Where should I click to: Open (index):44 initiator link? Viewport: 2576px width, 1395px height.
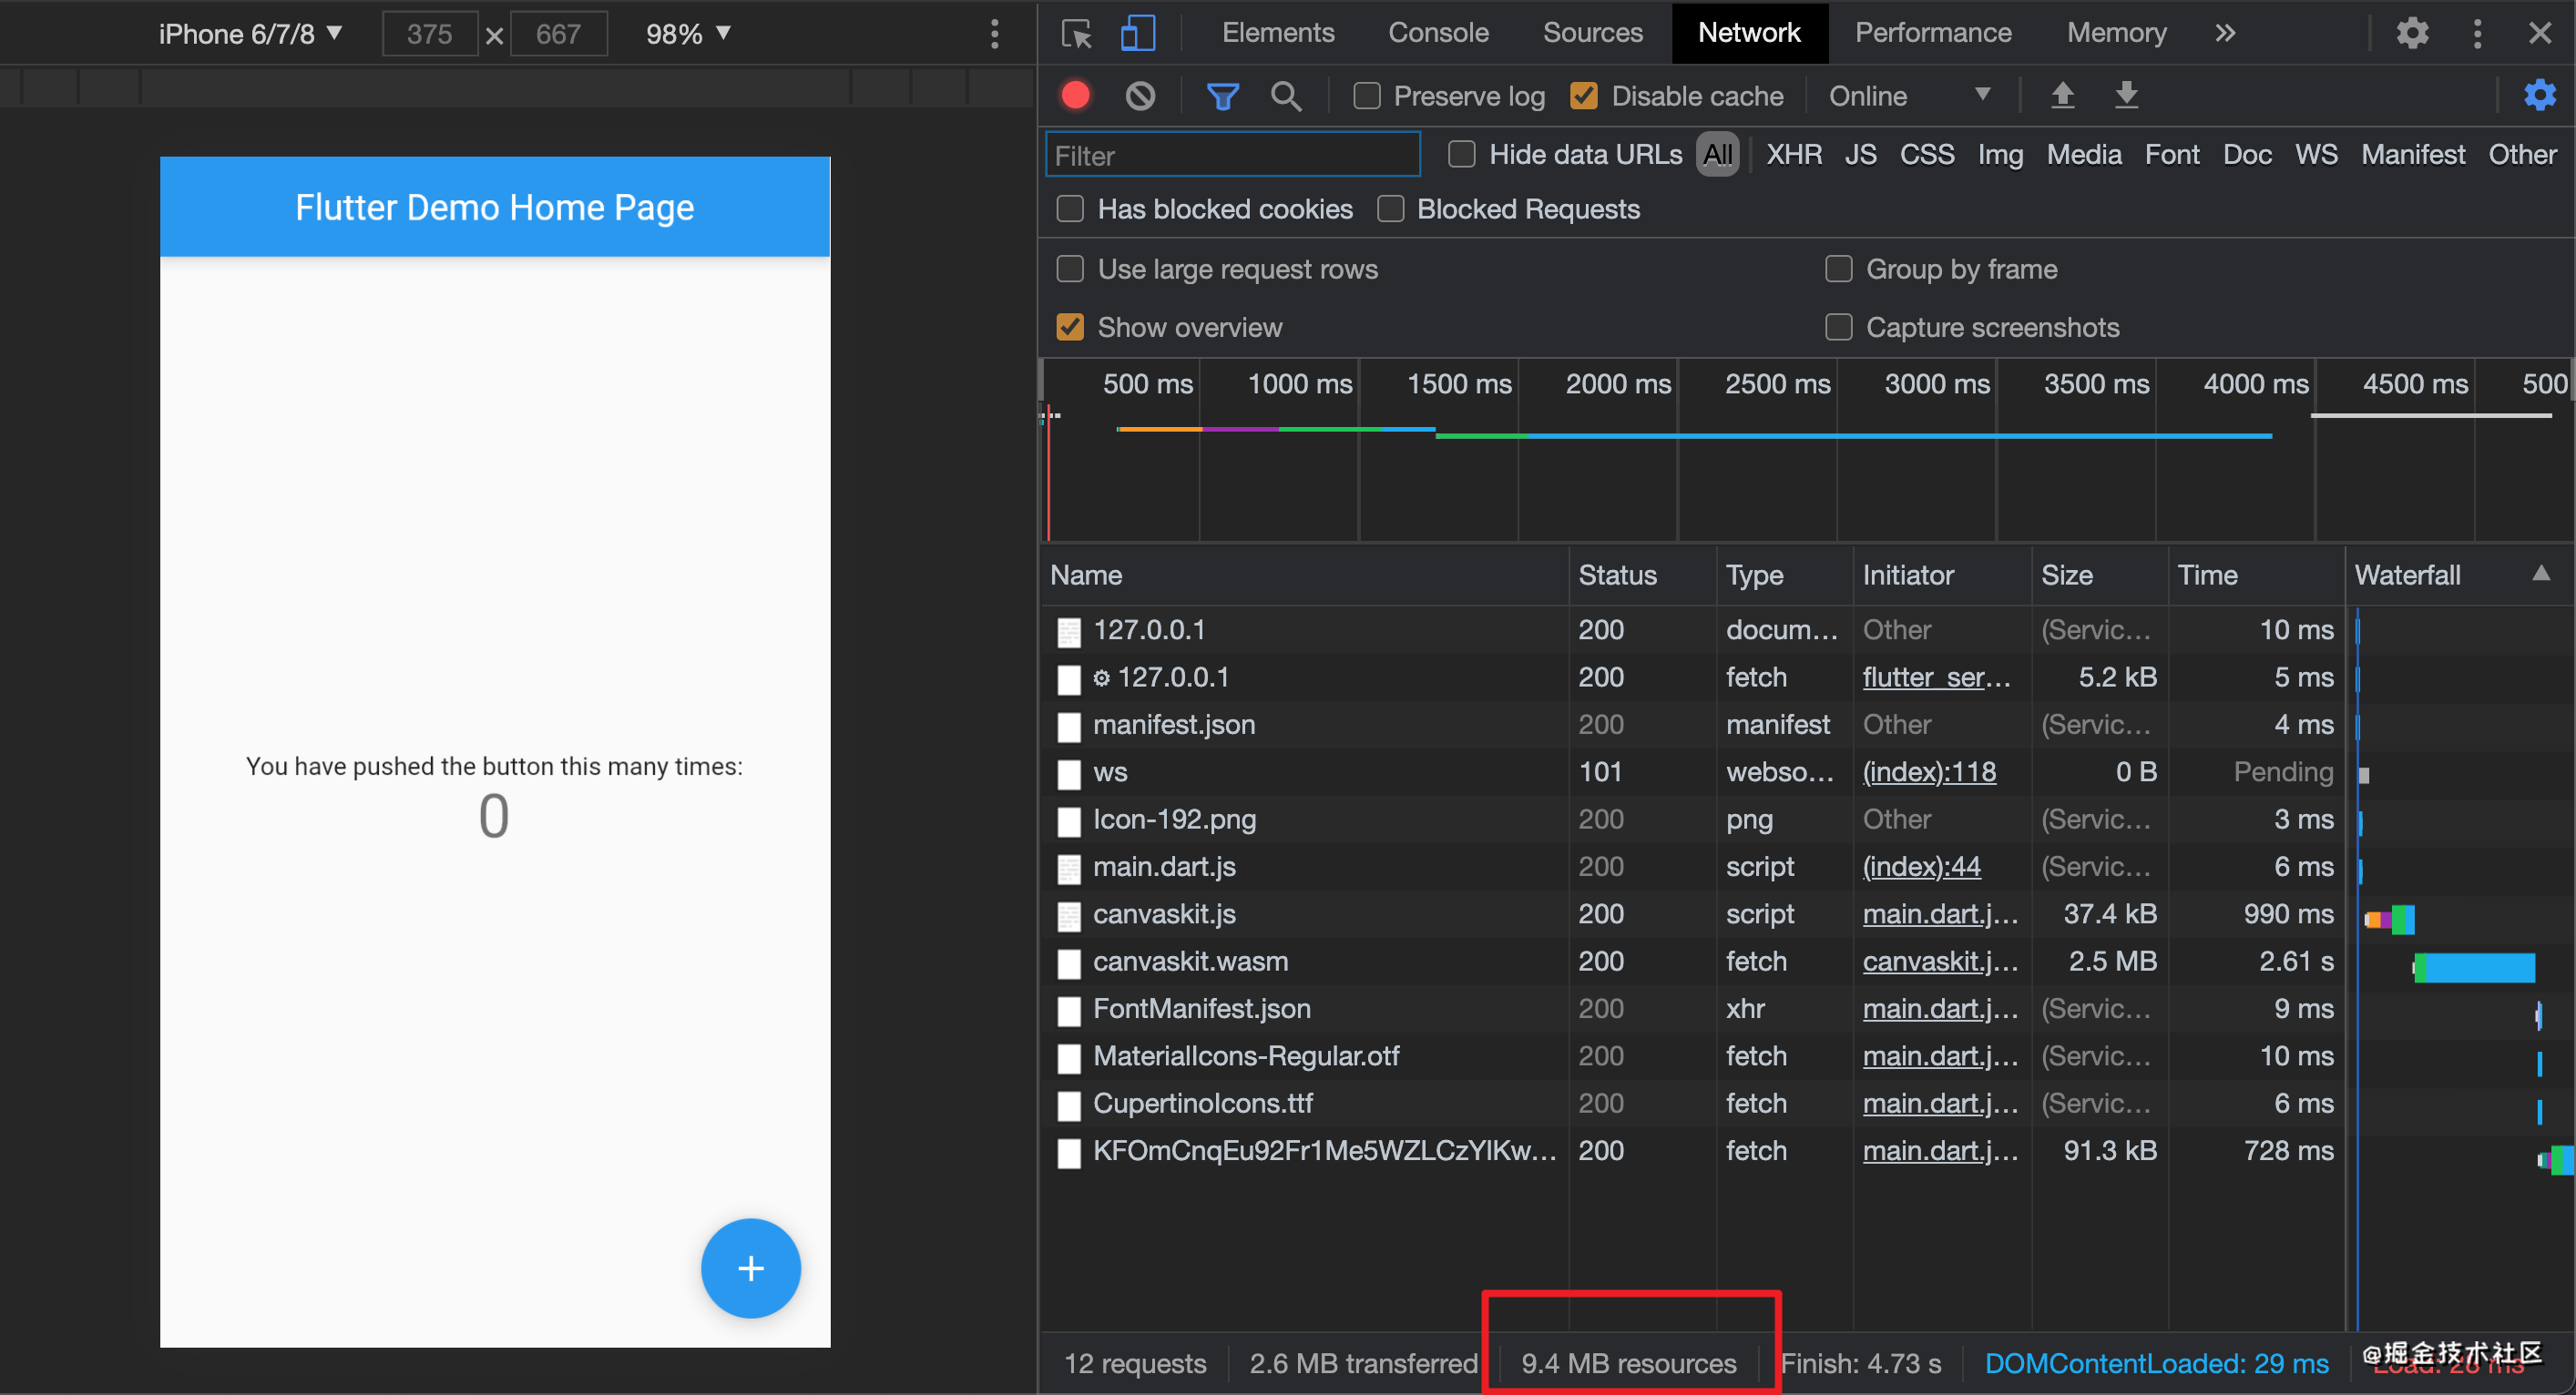[x=1921, y=867]
